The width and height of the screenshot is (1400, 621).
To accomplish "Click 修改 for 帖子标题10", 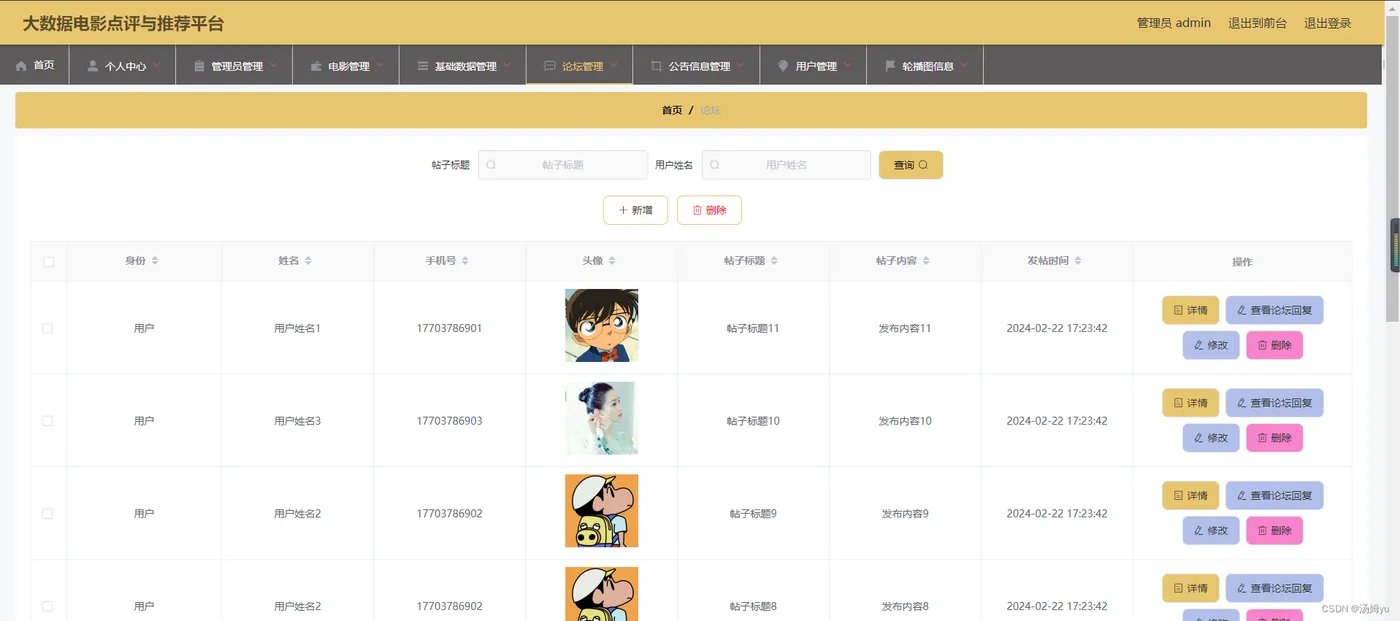I will 1211,438.
